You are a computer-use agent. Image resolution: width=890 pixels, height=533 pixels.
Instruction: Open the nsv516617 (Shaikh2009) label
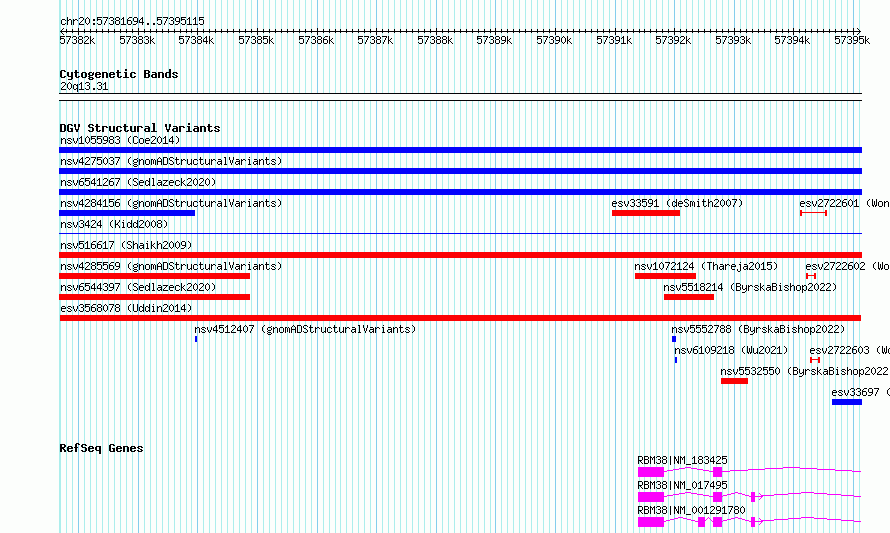coord(127,245)
